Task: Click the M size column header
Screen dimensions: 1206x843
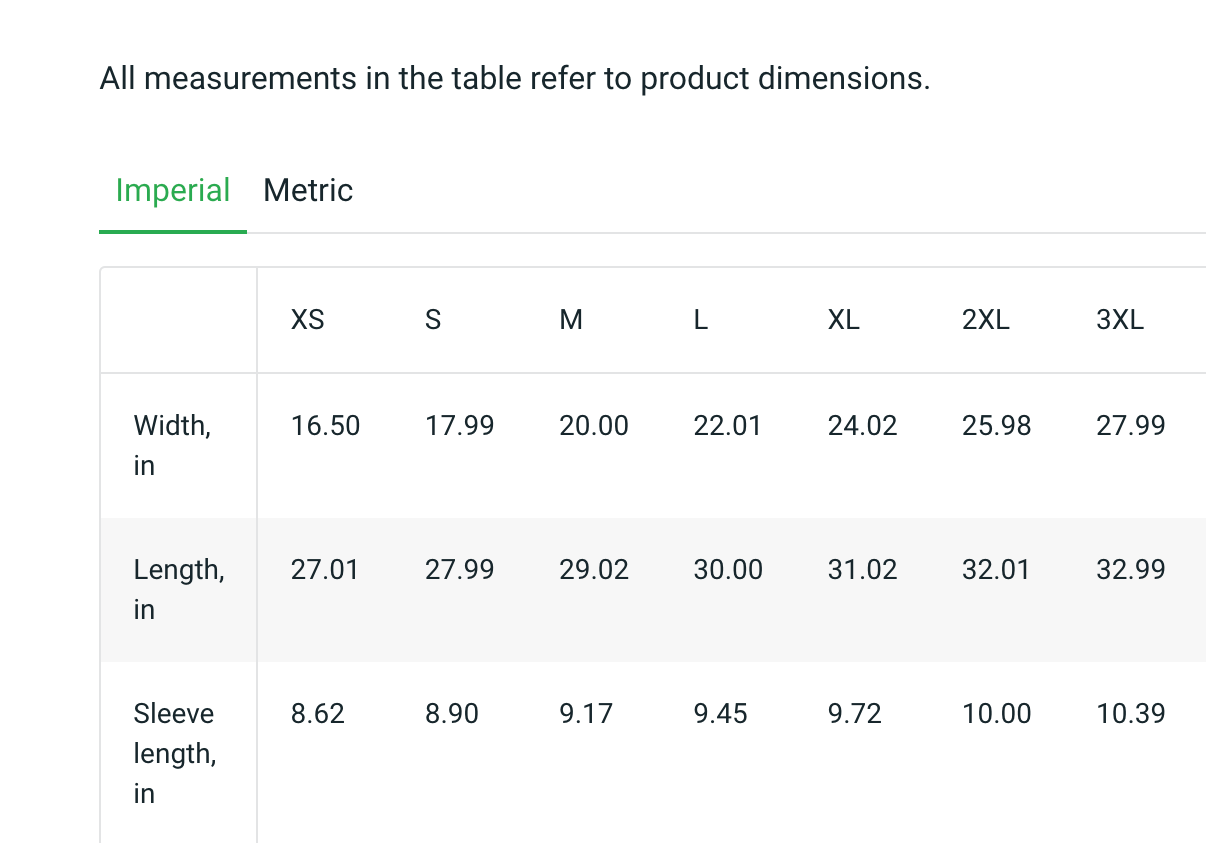Action: tap(571, 320)
